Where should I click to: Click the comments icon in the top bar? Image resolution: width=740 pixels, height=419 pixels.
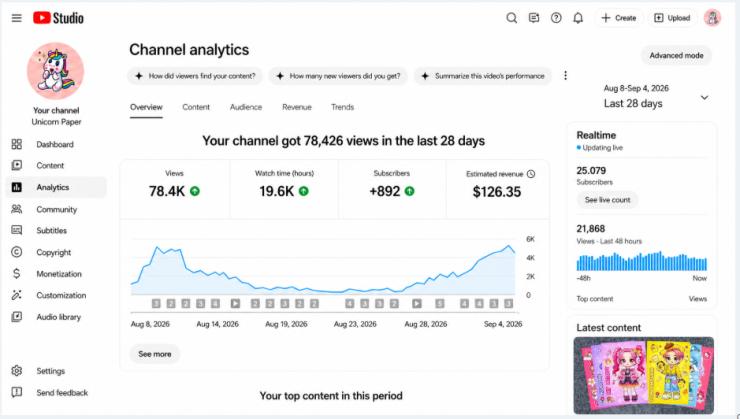pos(534,18)
